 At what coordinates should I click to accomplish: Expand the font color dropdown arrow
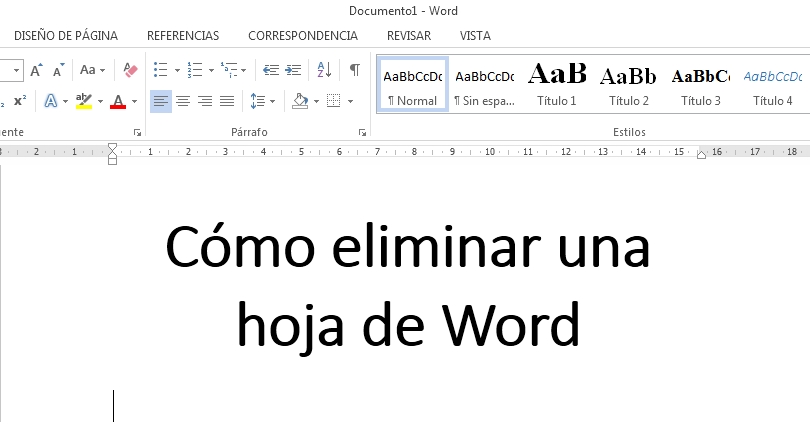click(134, 101)
